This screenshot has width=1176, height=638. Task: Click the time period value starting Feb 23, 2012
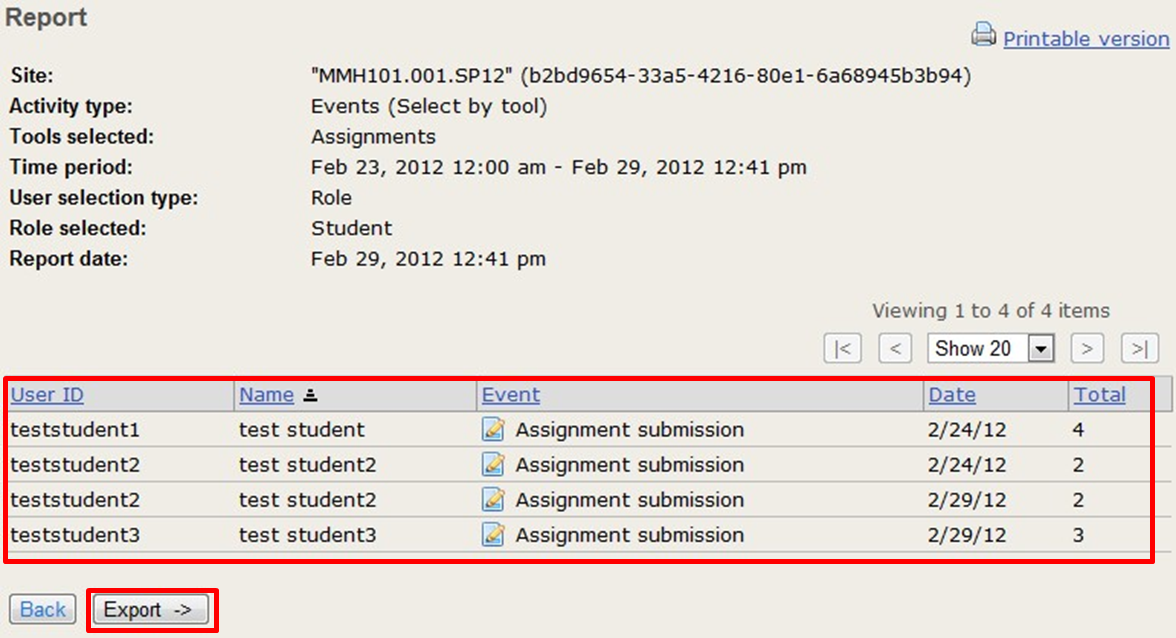(559, 167)
